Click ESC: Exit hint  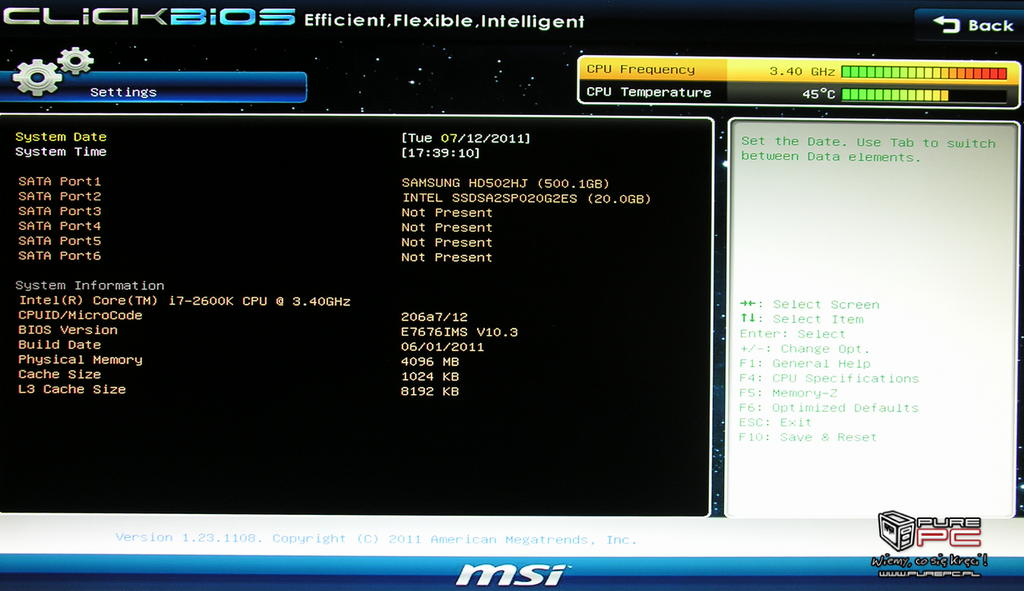775,423
